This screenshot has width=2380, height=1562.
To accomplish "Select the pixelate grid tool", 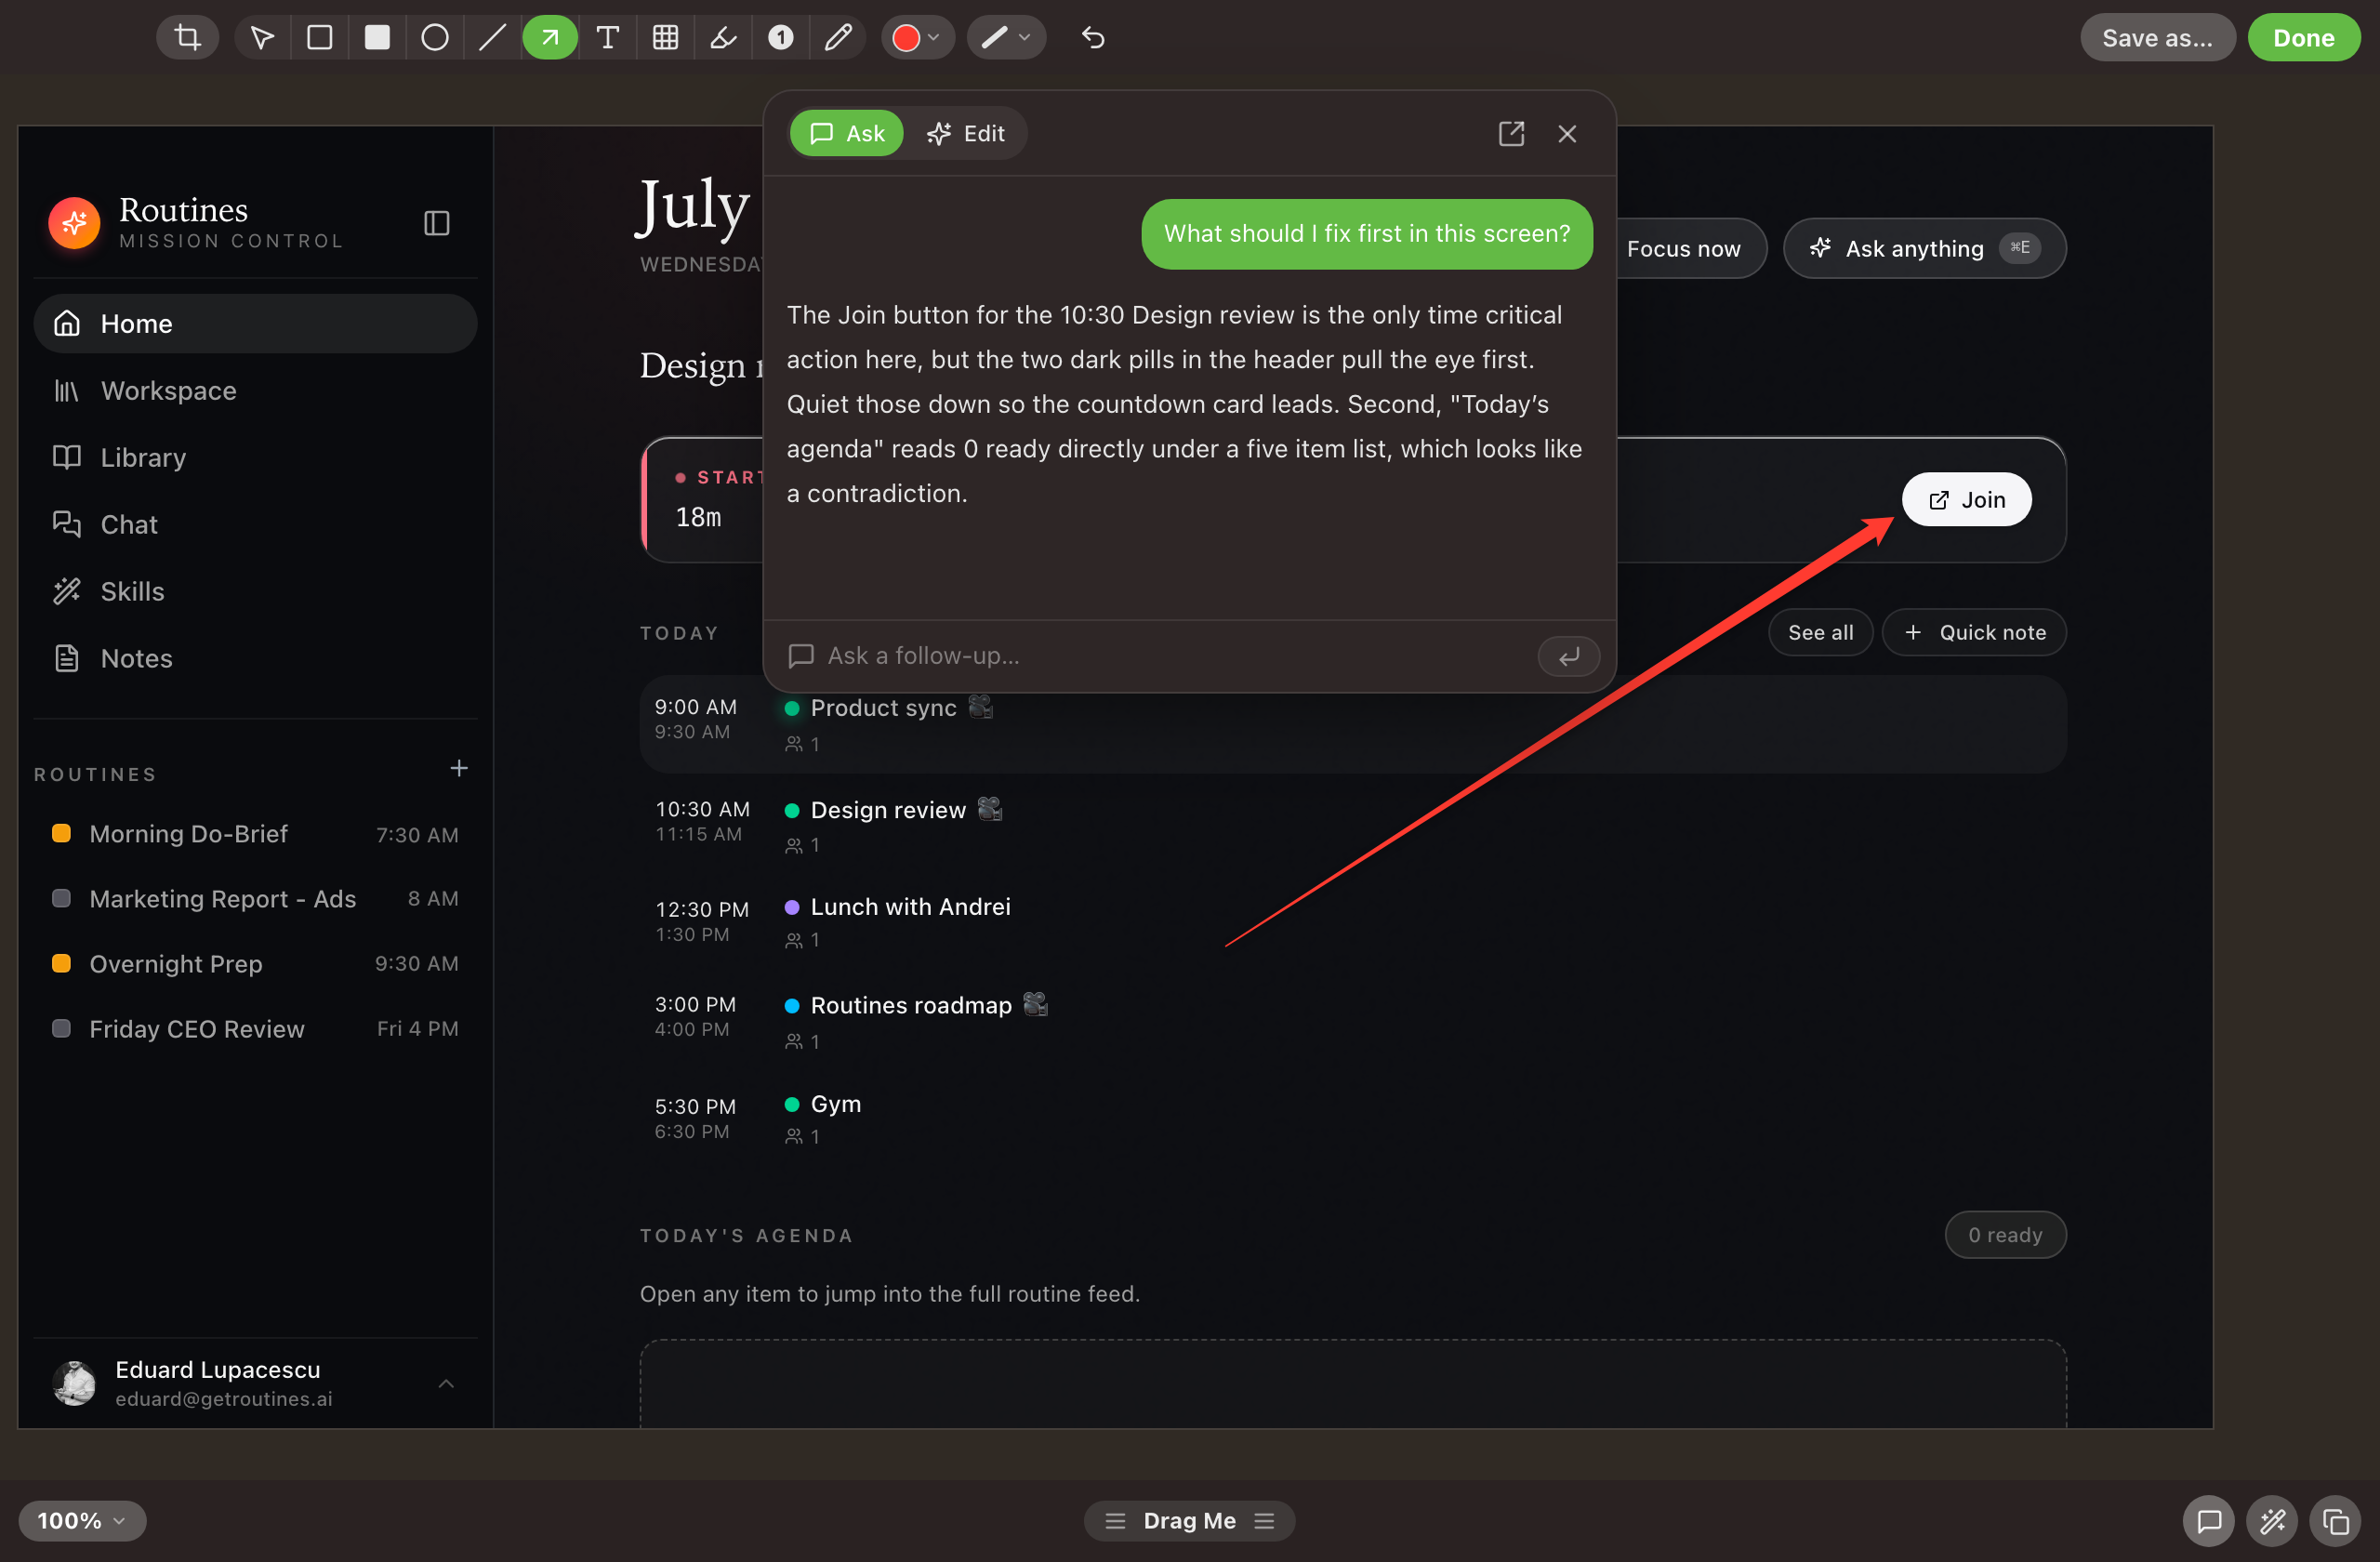I will [665, 38].
